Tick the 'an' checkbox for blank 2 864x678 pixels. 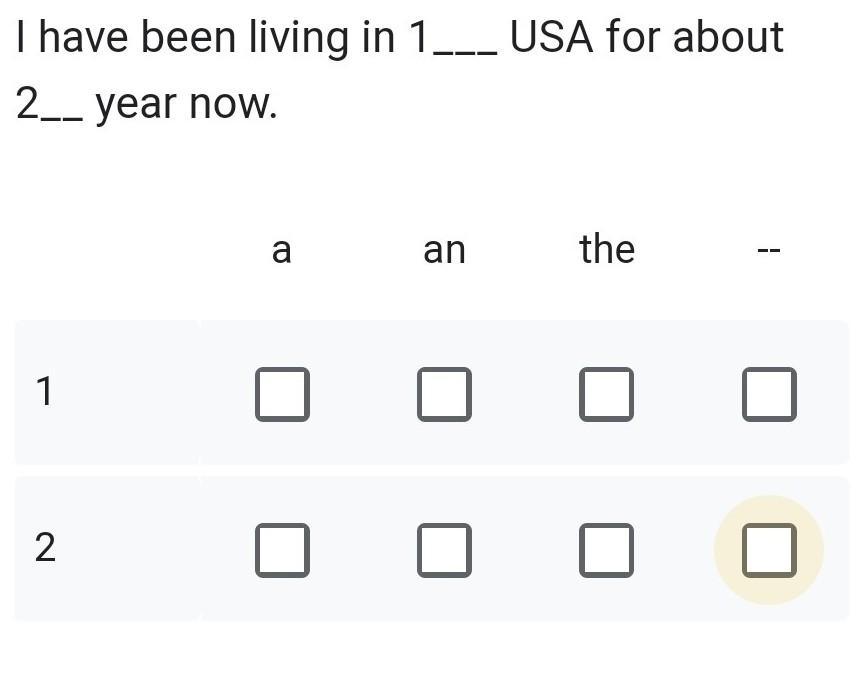(444, 550)
